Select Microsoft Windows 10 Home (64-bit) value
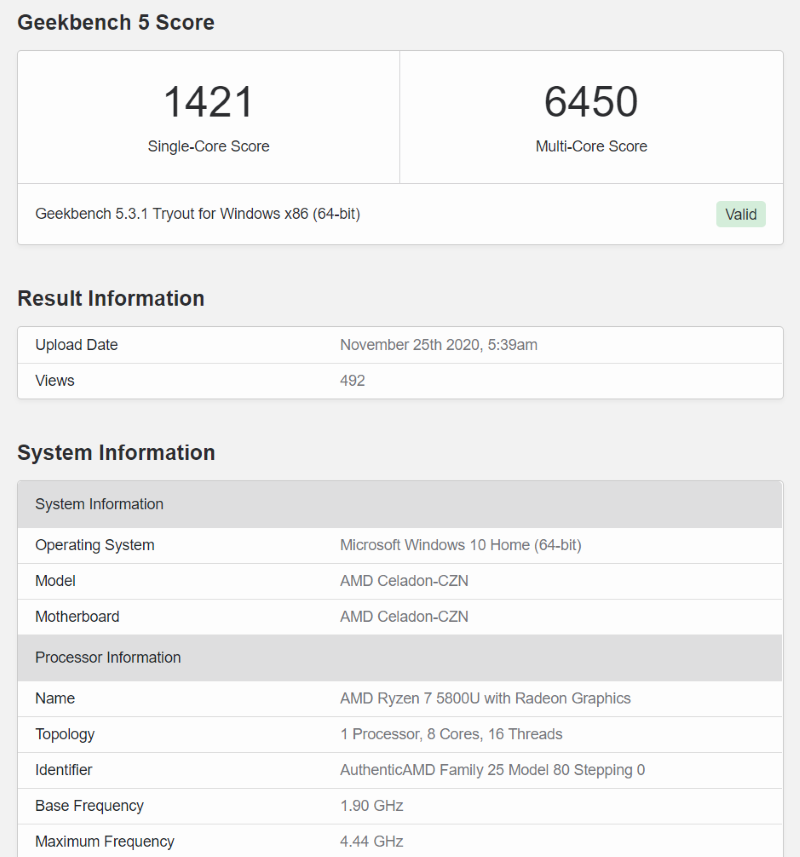The image size is (800, 857). tap(461, 545)
